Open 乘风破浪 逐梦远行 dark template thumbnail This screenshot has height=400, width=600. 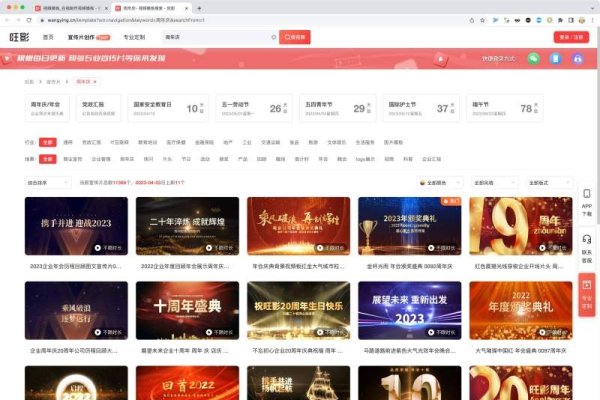[x=77, y=310]
